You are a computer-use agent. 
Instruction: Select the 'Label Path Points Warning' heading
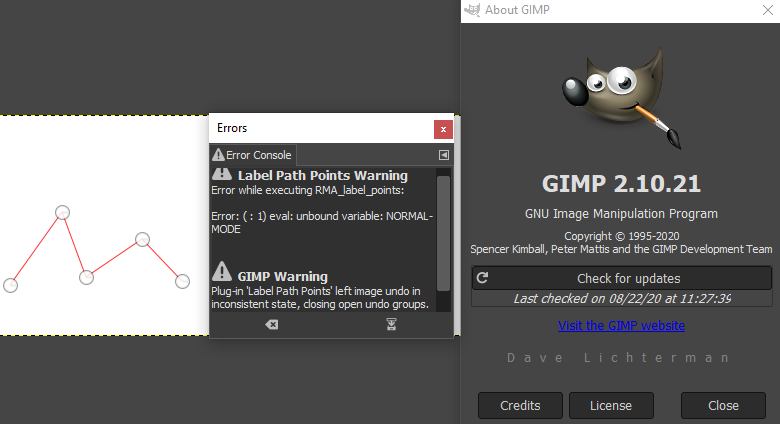coord(322,175)
